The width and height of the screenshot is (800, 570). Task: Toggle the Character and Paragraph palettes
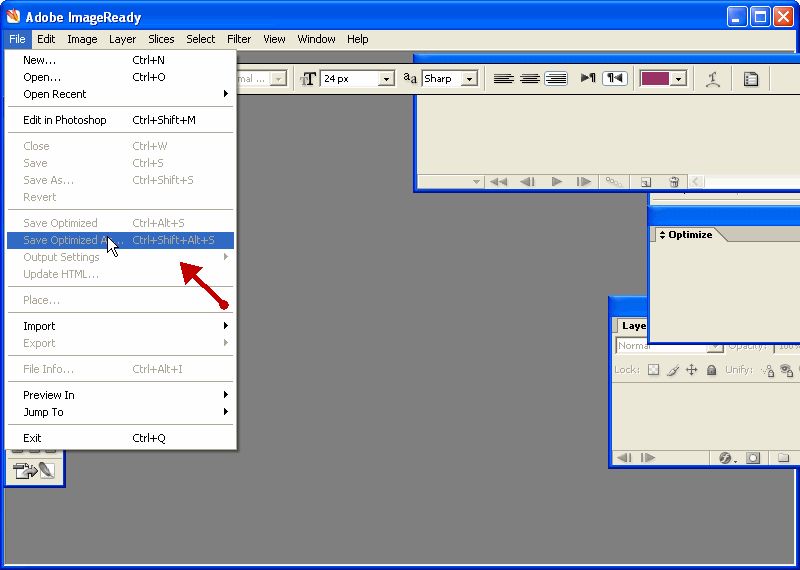coord(751,79)
